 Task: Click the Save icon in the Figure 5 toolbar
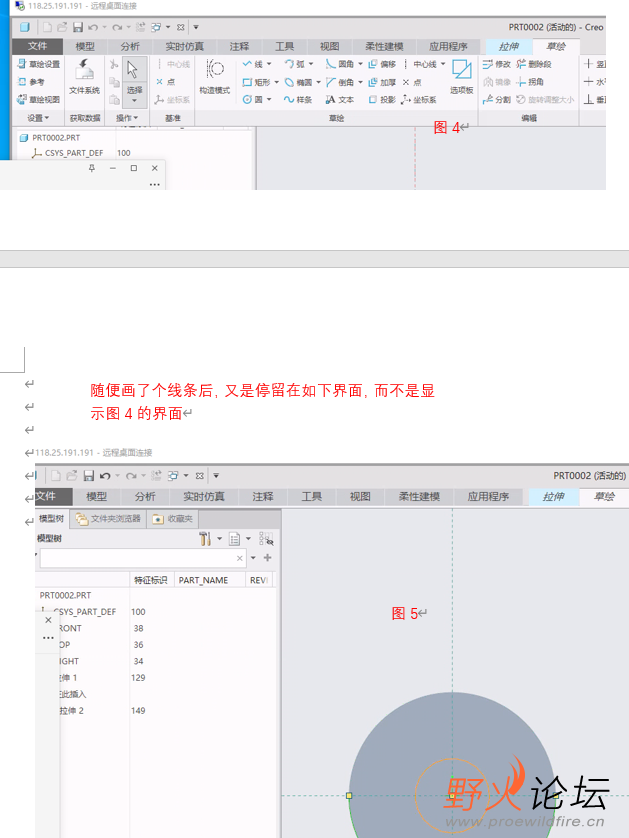89,476
